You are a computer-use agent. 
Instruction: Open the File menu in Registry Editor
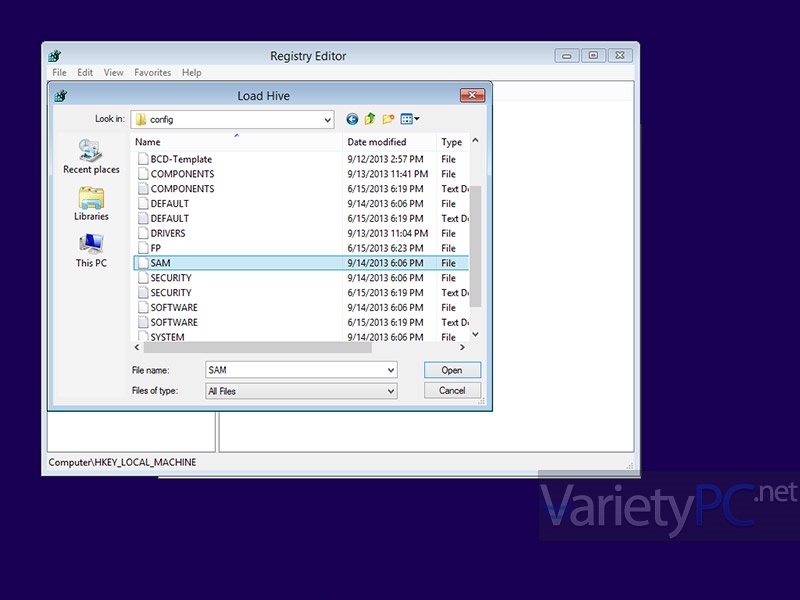(x=59, y=72)
